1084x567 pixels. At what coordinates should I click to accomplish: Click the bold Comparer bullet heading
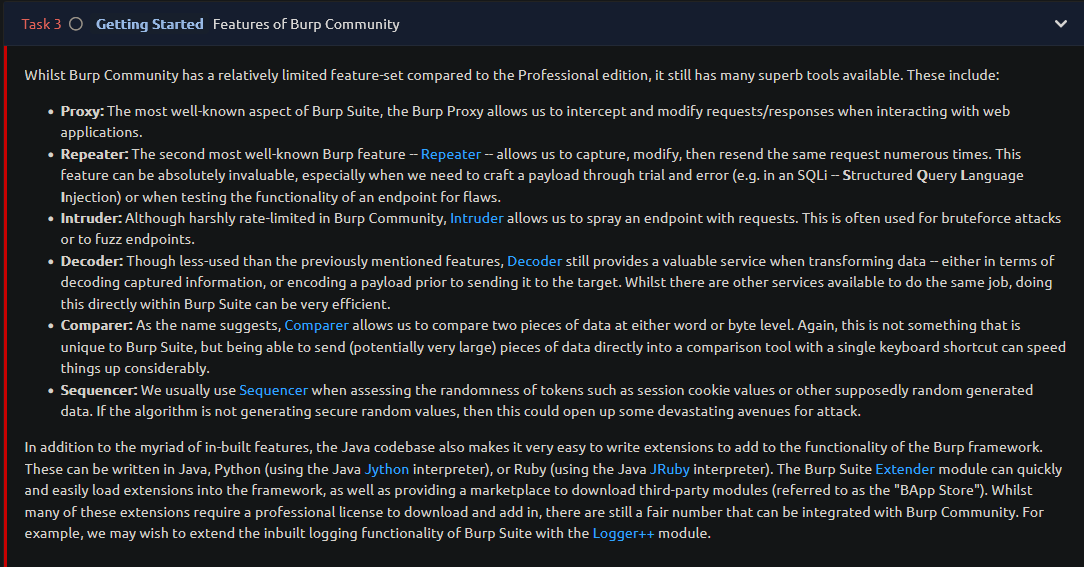97,326
